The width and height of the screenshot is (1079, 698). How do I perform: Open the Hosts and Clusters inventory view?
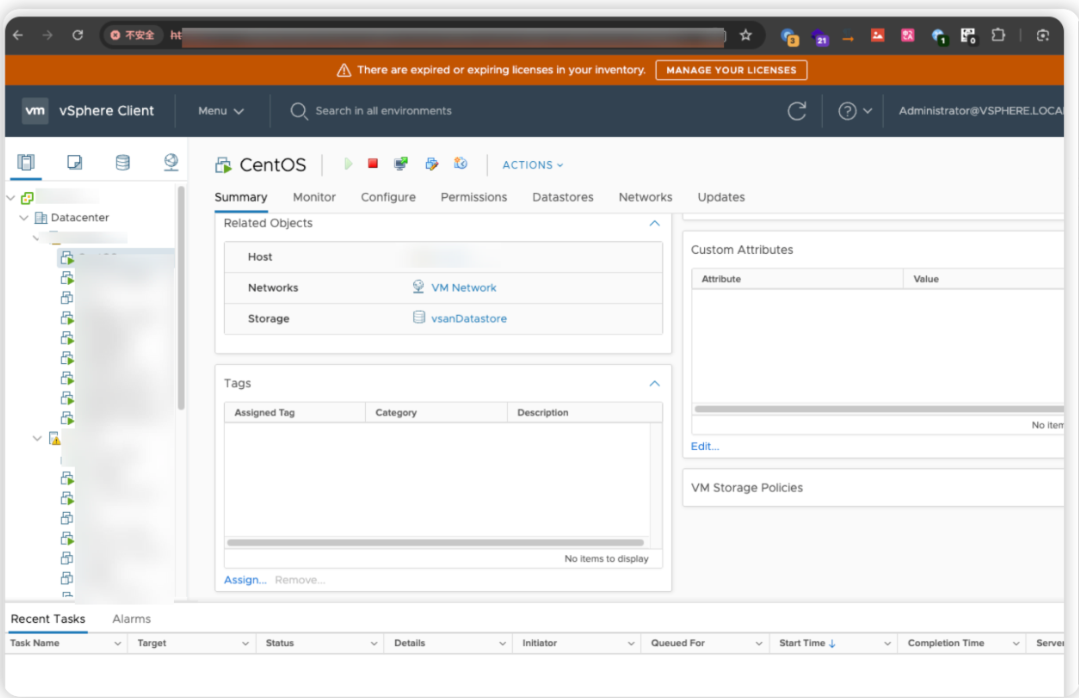[26, 162]
